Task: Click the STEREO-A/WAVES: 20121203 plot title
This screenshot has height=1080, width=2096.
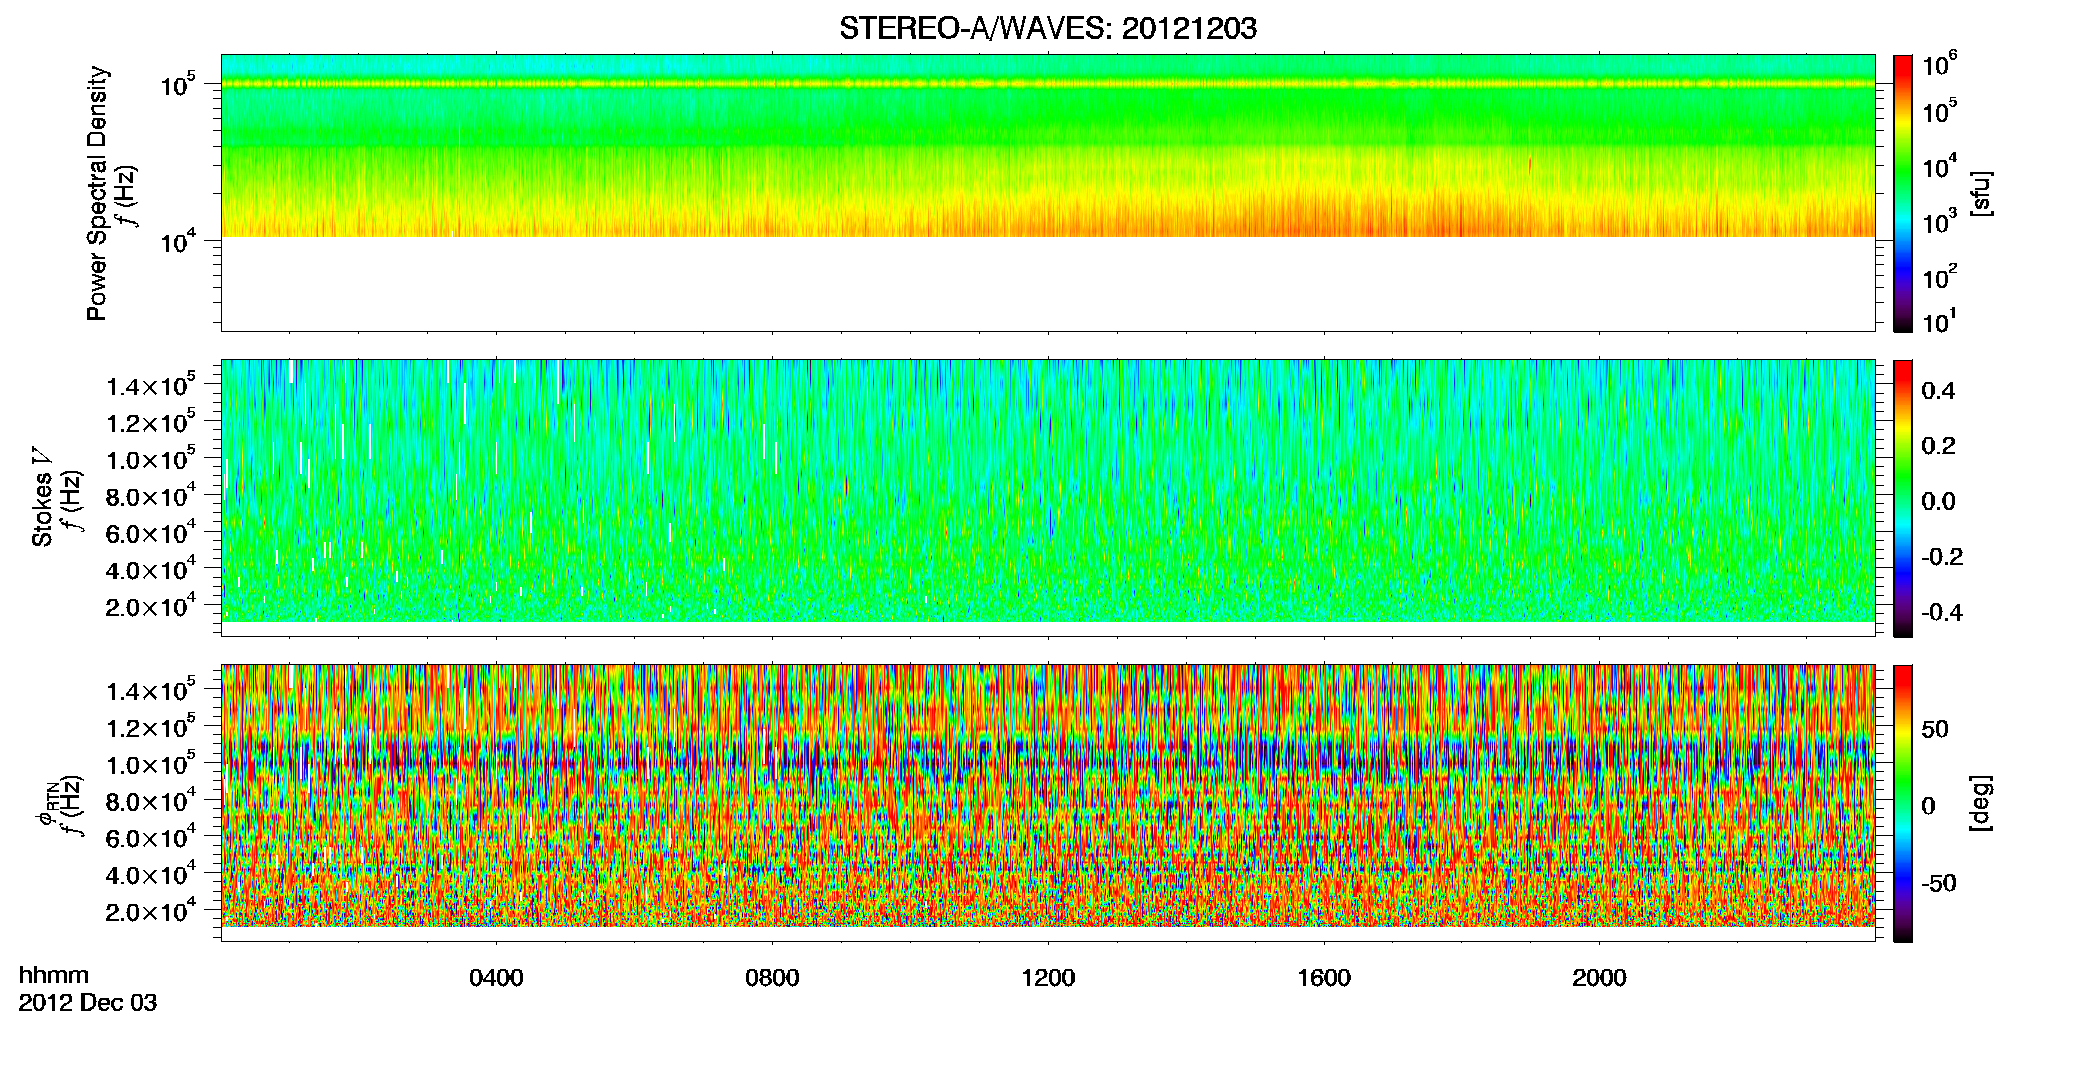Action: tap(1047, 29)
